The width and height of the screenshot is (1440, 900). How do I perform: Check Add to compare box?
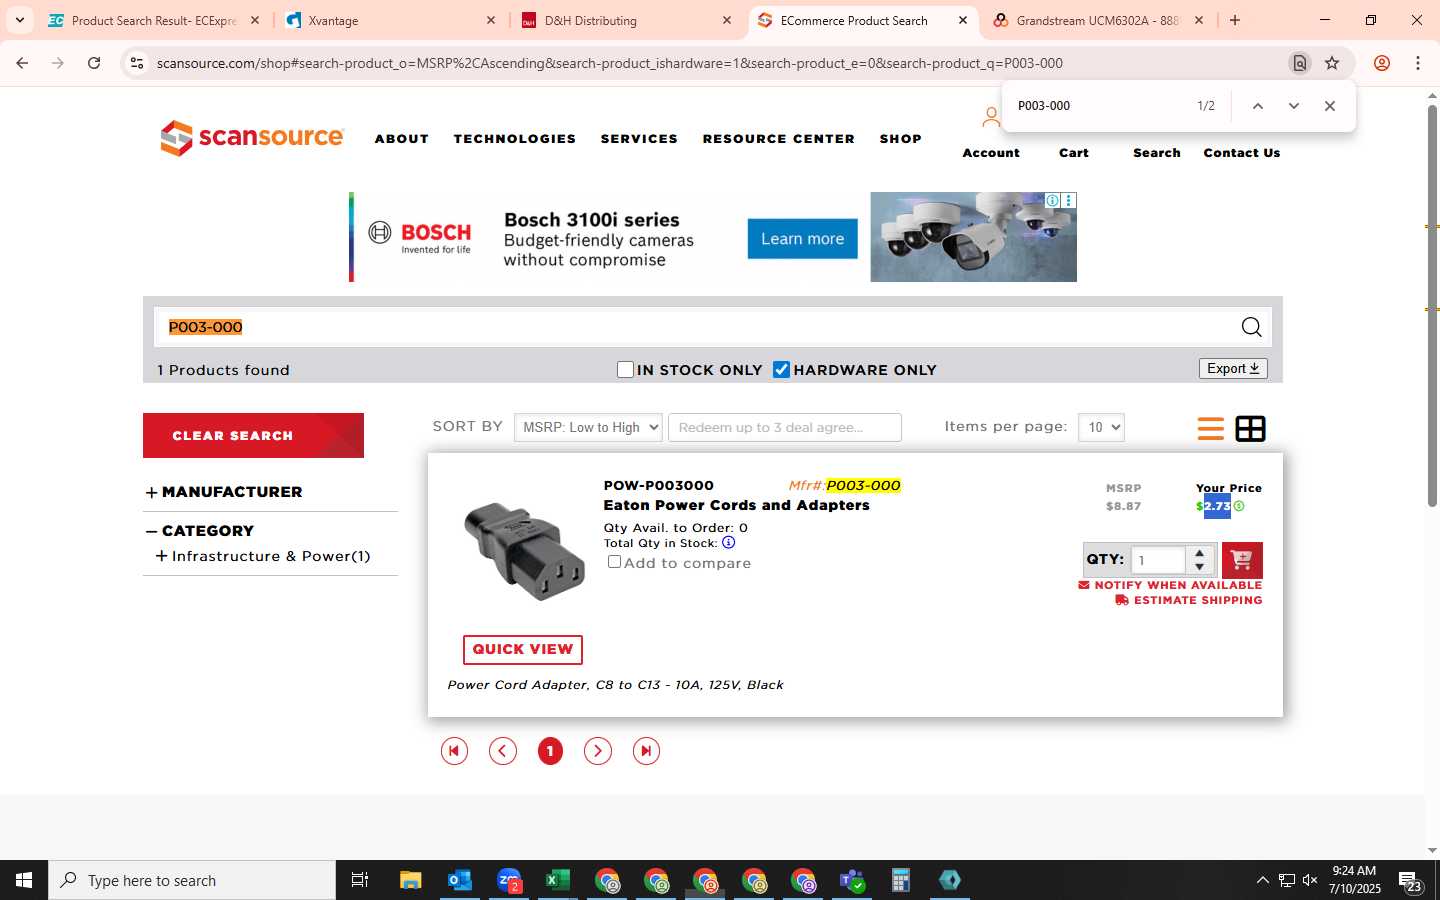pos(614,562)
